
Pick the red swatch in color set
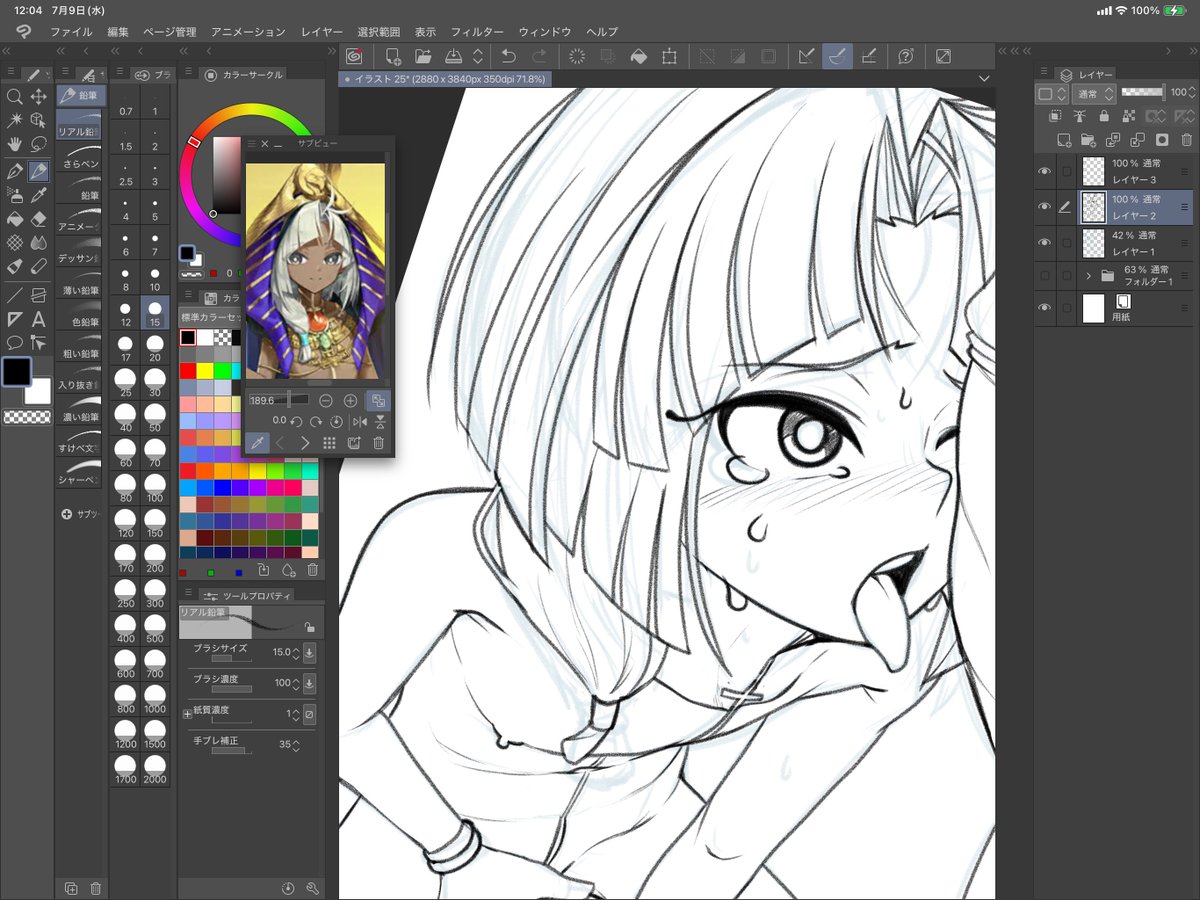click(187, 371)
